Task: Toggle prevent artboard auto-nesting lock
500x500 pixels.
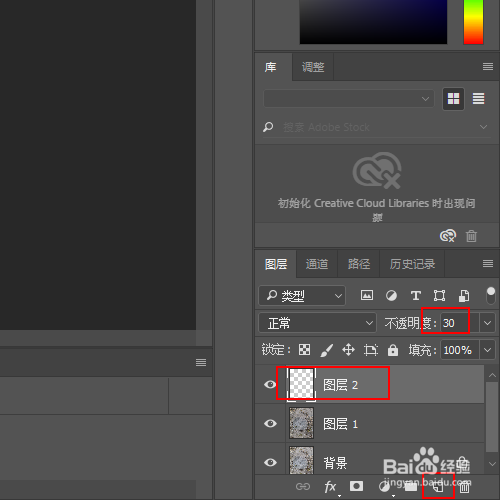Action: click(x=371, y=350)
